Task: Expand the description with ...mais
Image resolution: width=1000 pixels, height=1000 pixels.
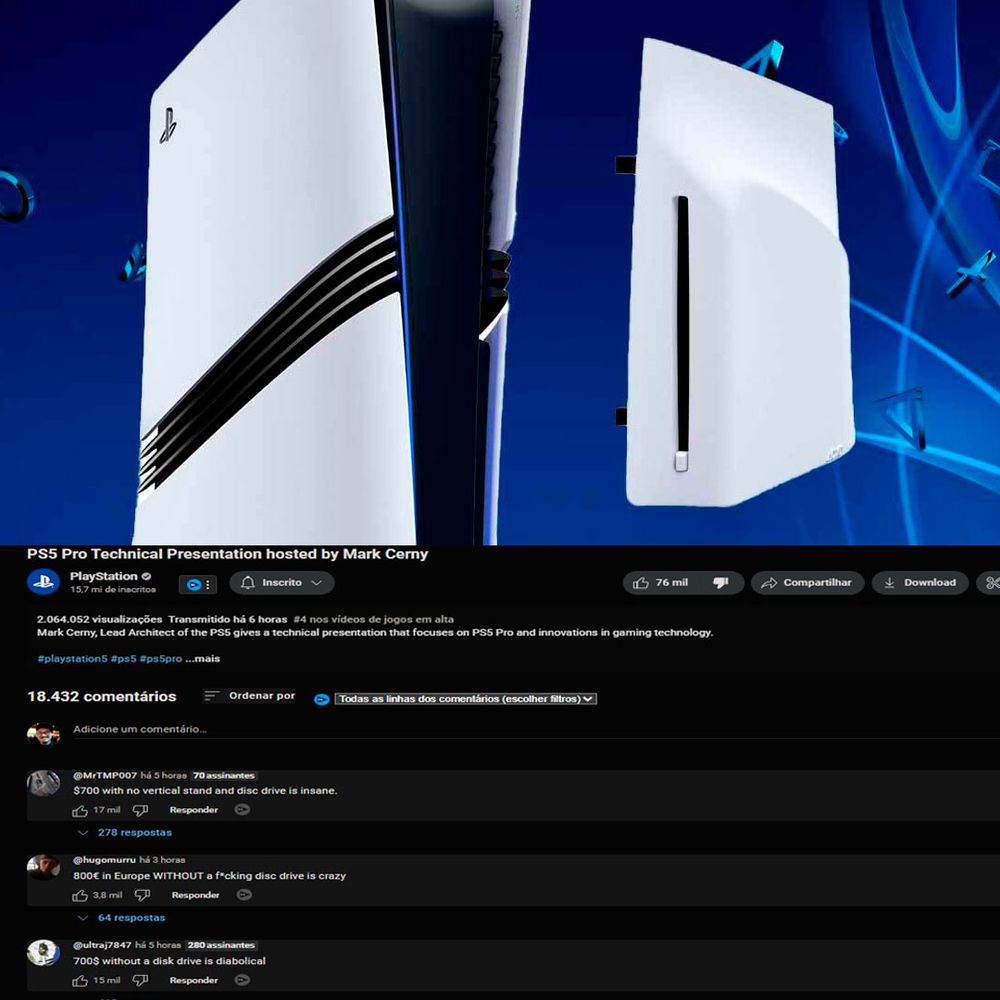Action: click(x=203, y=659)
